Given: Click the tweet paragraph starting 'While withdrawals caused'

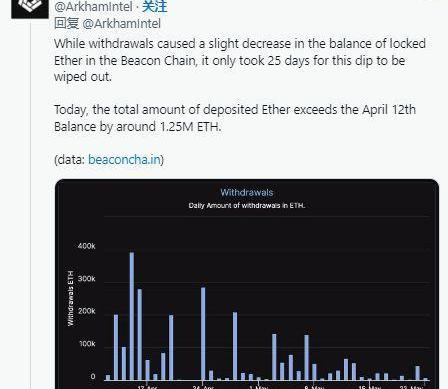Looking at the screenshot, I should [240, 60].
